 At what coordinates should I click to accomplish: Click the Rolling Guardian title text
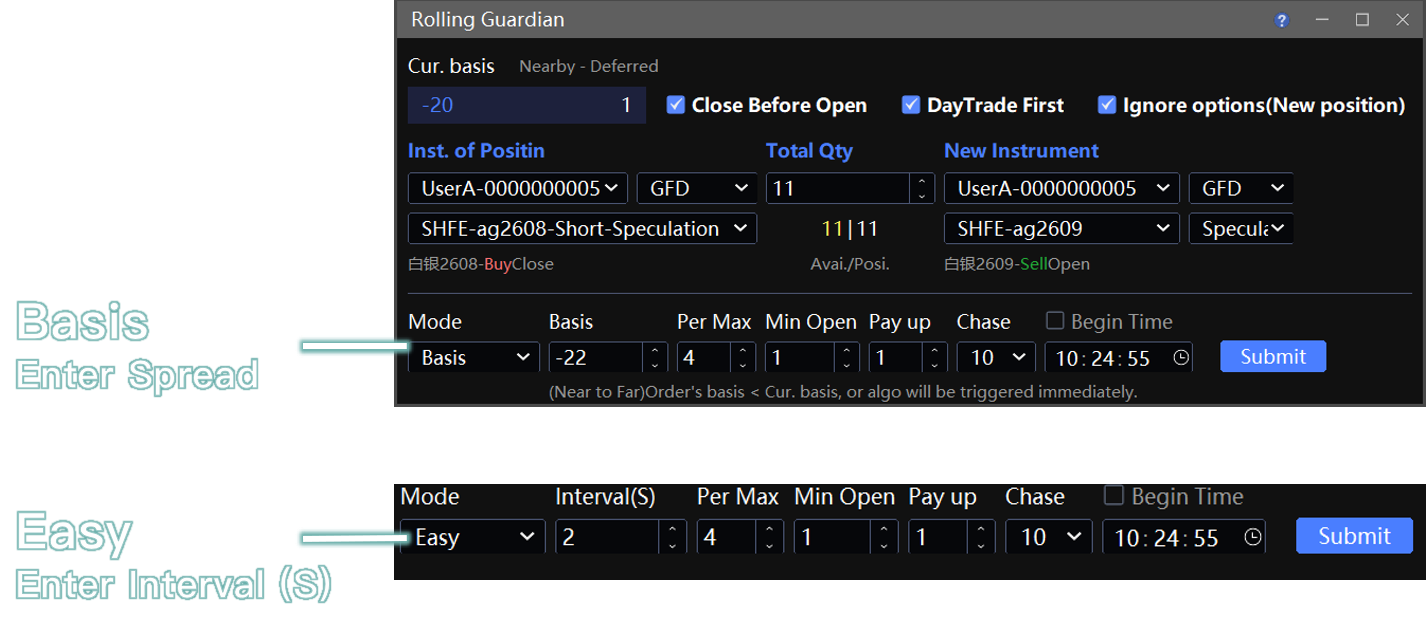[x=488, y=19]
